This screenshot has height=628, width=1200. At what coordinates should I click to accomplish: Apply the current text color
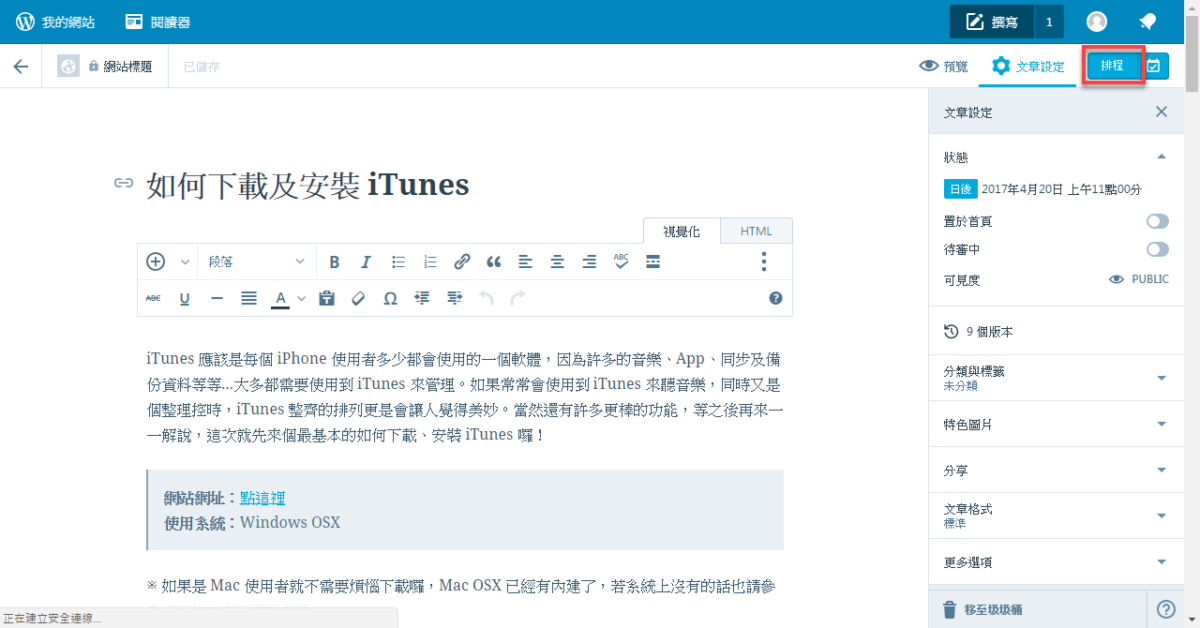pos(281,298)
